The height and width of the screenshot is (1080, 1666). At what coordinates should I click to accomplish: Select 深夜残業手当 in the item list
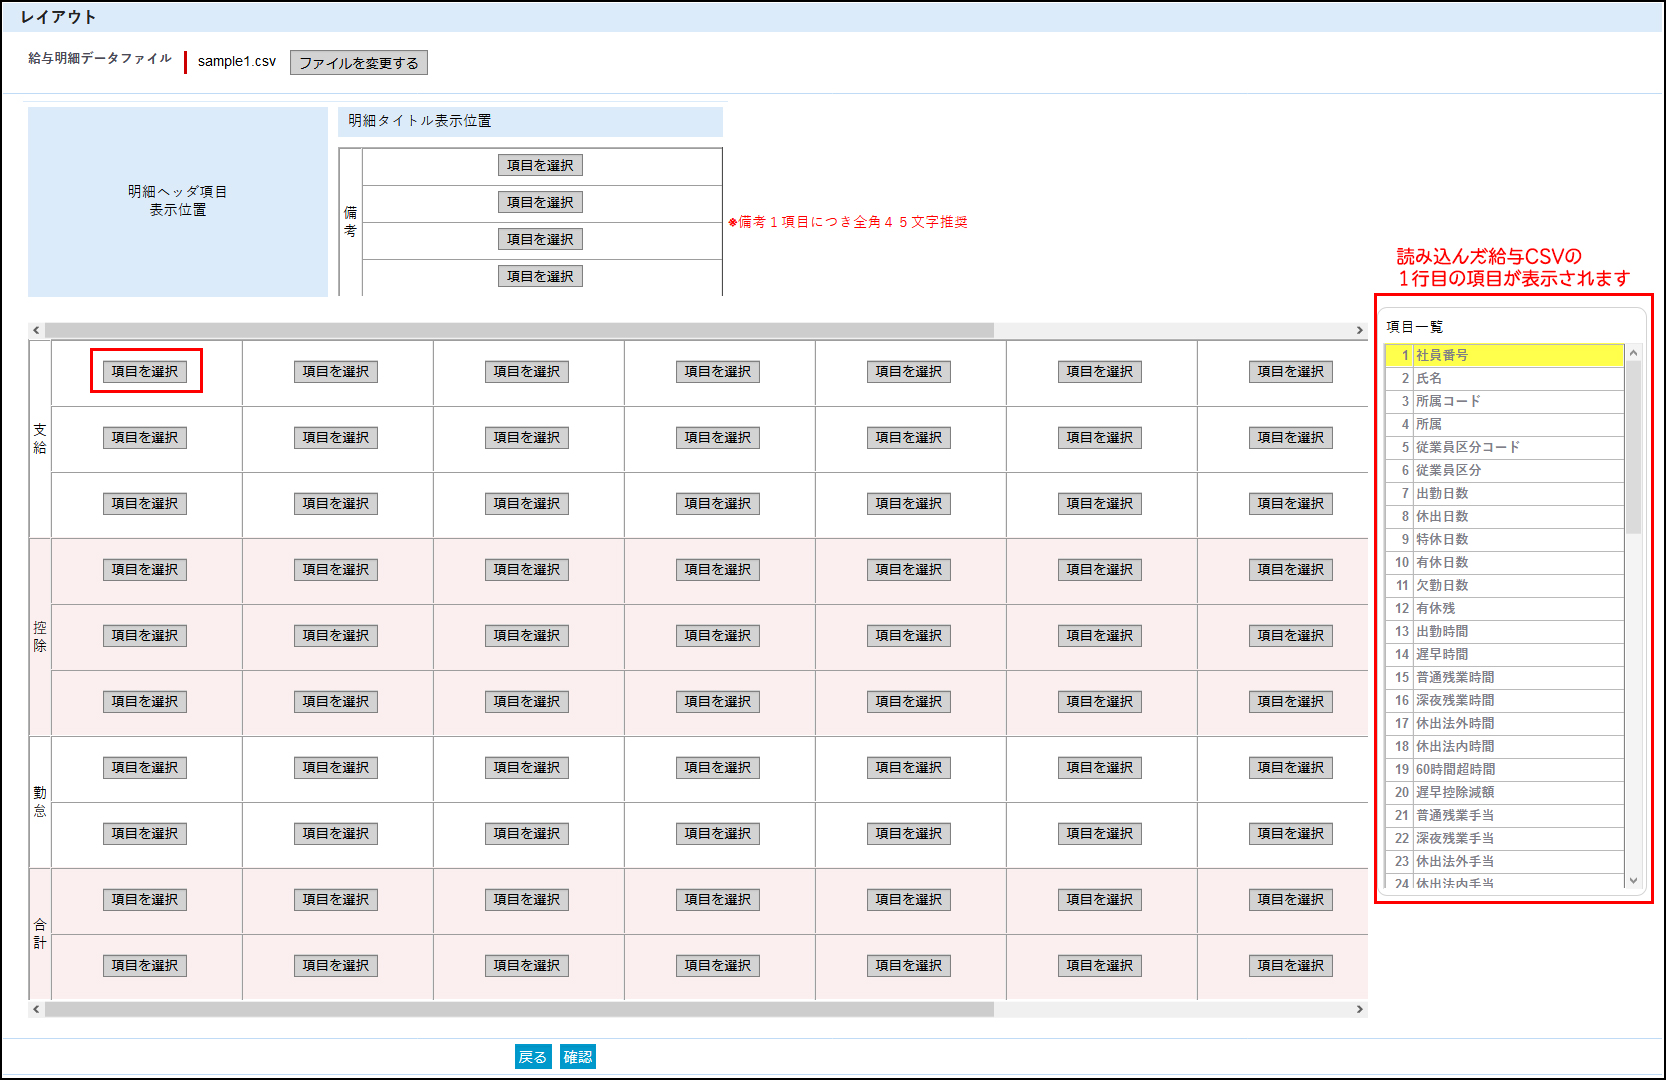pos(1504,838)
